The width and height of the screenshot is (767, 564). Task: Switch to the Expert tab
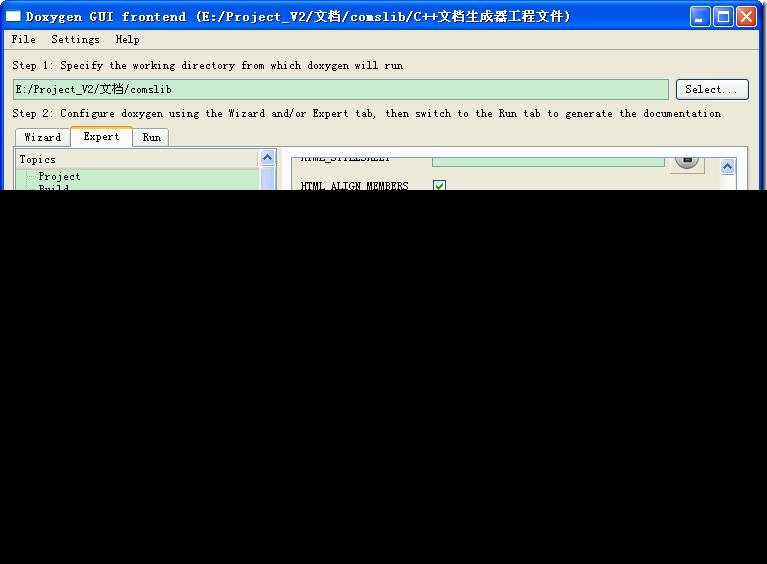101,136
